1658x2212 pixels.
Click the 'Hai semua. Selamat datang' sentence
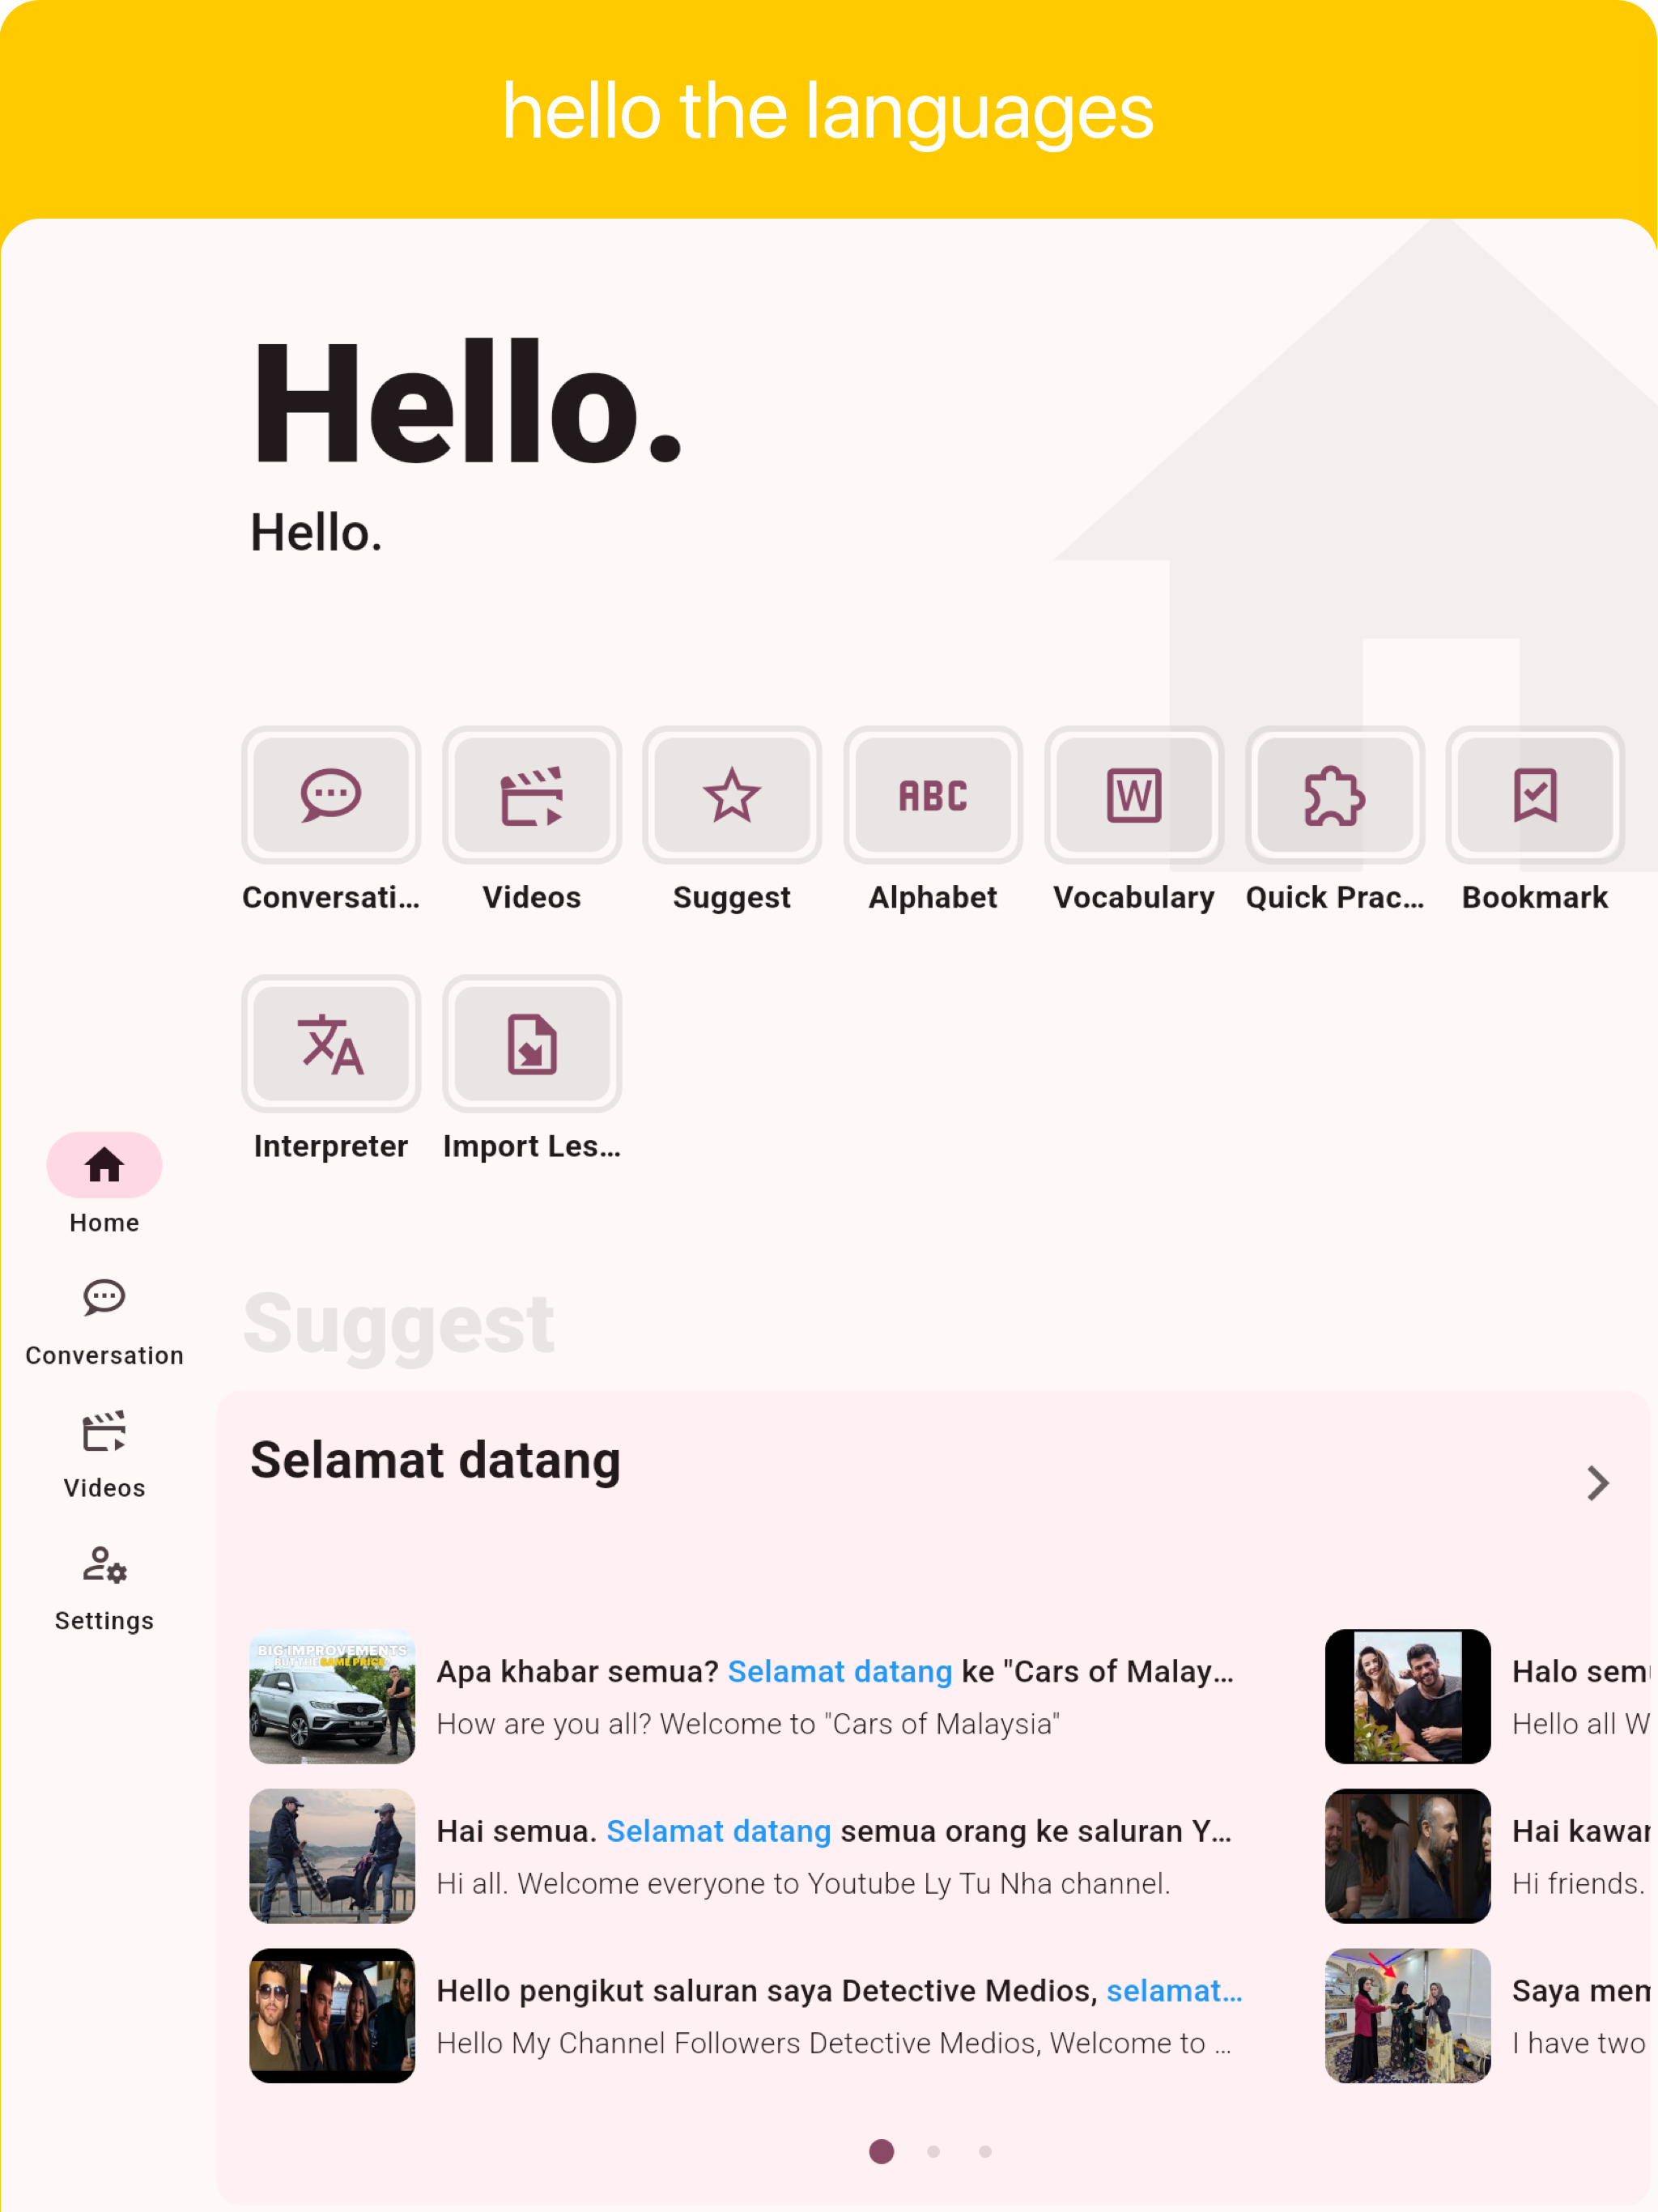(x=835, y=1831)
